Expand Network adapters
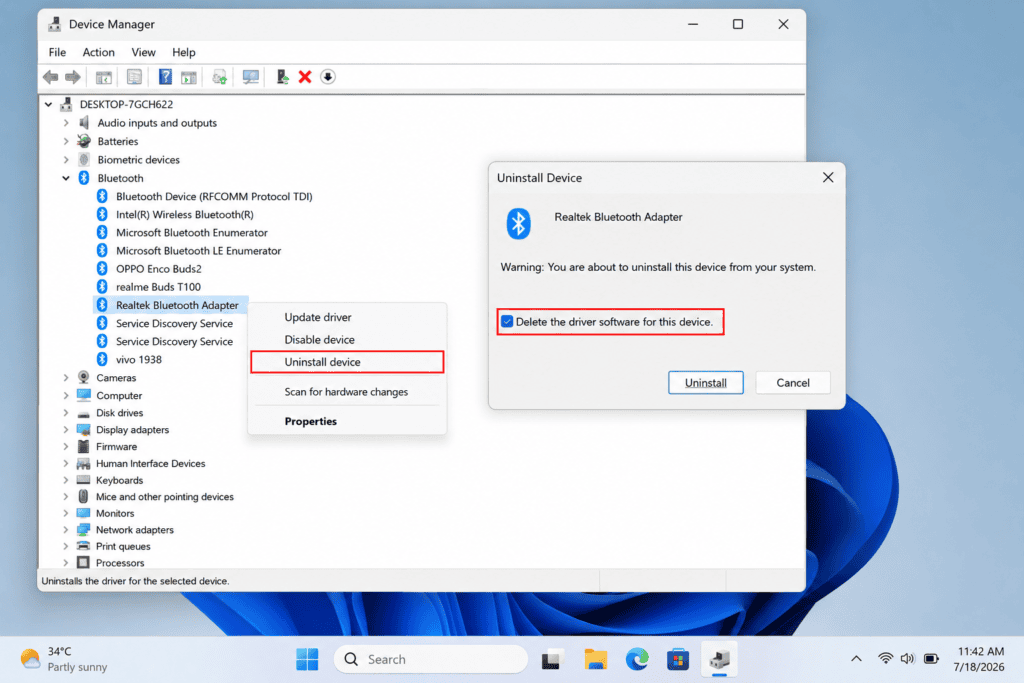Screen dimensions: 1024x683 [x=66, y=530]
